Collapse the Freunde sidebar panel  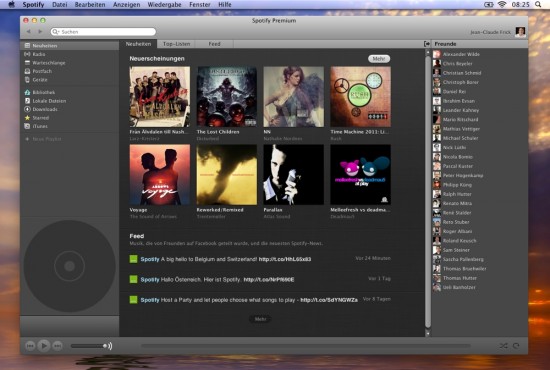coord(427,44)
